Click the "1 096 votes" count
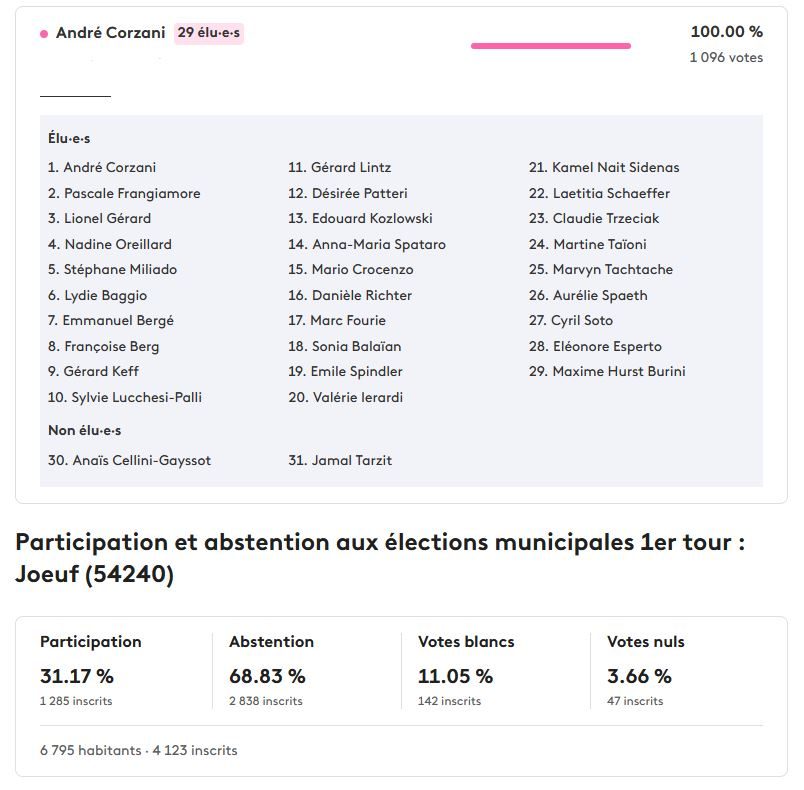 (726, 58)
